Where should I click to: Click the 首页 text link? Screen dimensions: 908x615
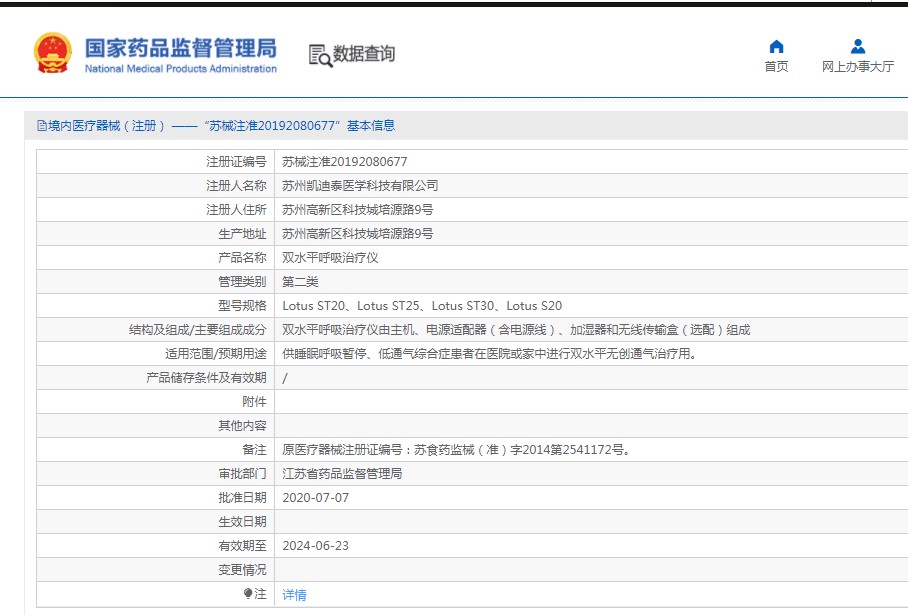776,67
